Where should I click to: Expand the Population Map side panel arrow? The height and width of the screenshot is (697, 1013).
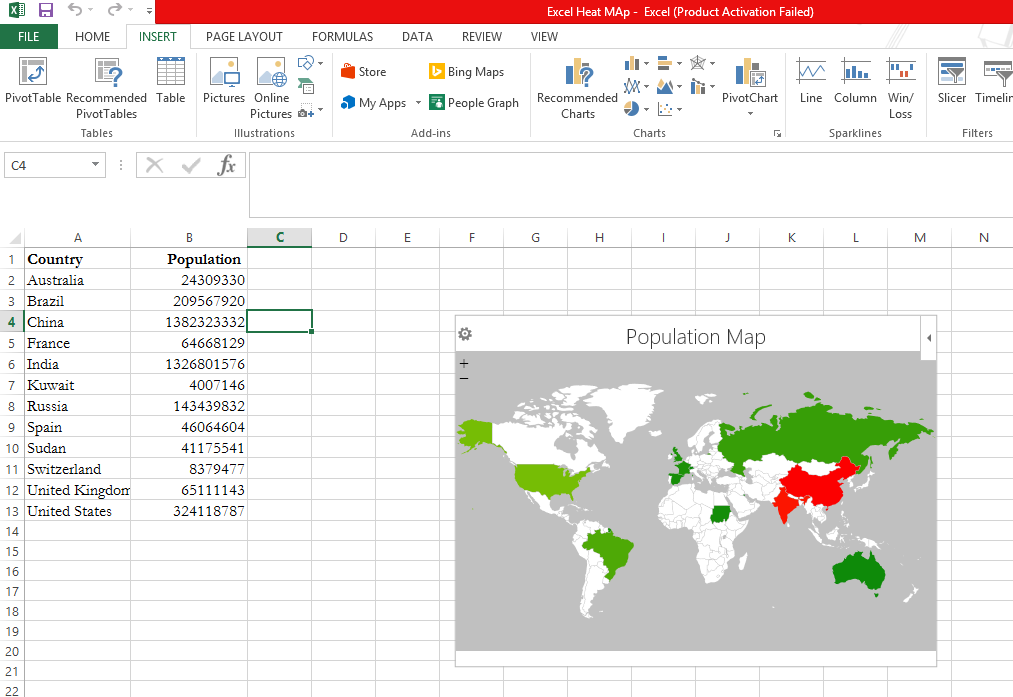point(929,338)
